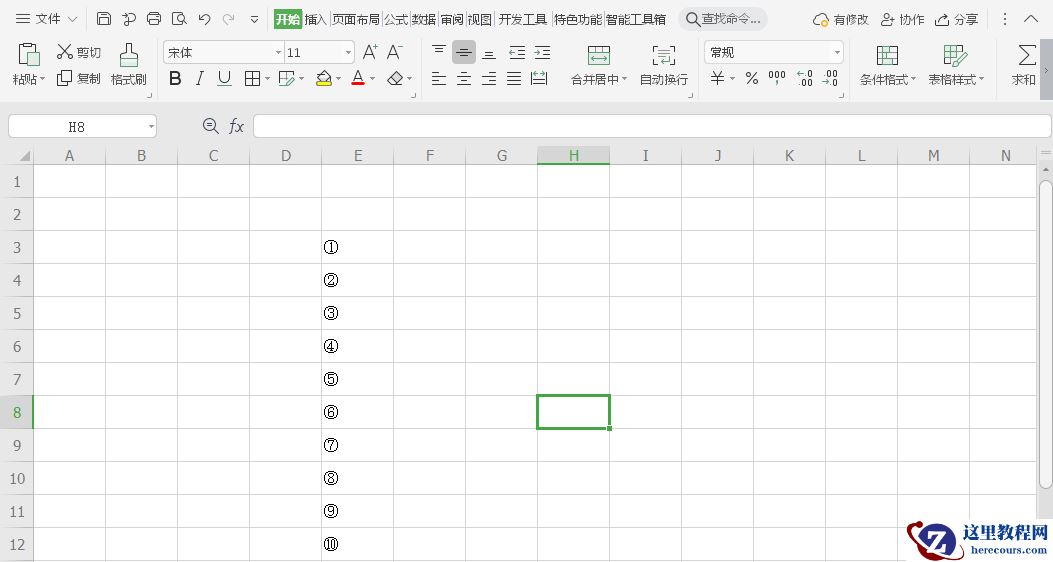Viewport: 1053px width, 562px height.
Task: Align cell content to top
Action: click(x=439, y=52)
